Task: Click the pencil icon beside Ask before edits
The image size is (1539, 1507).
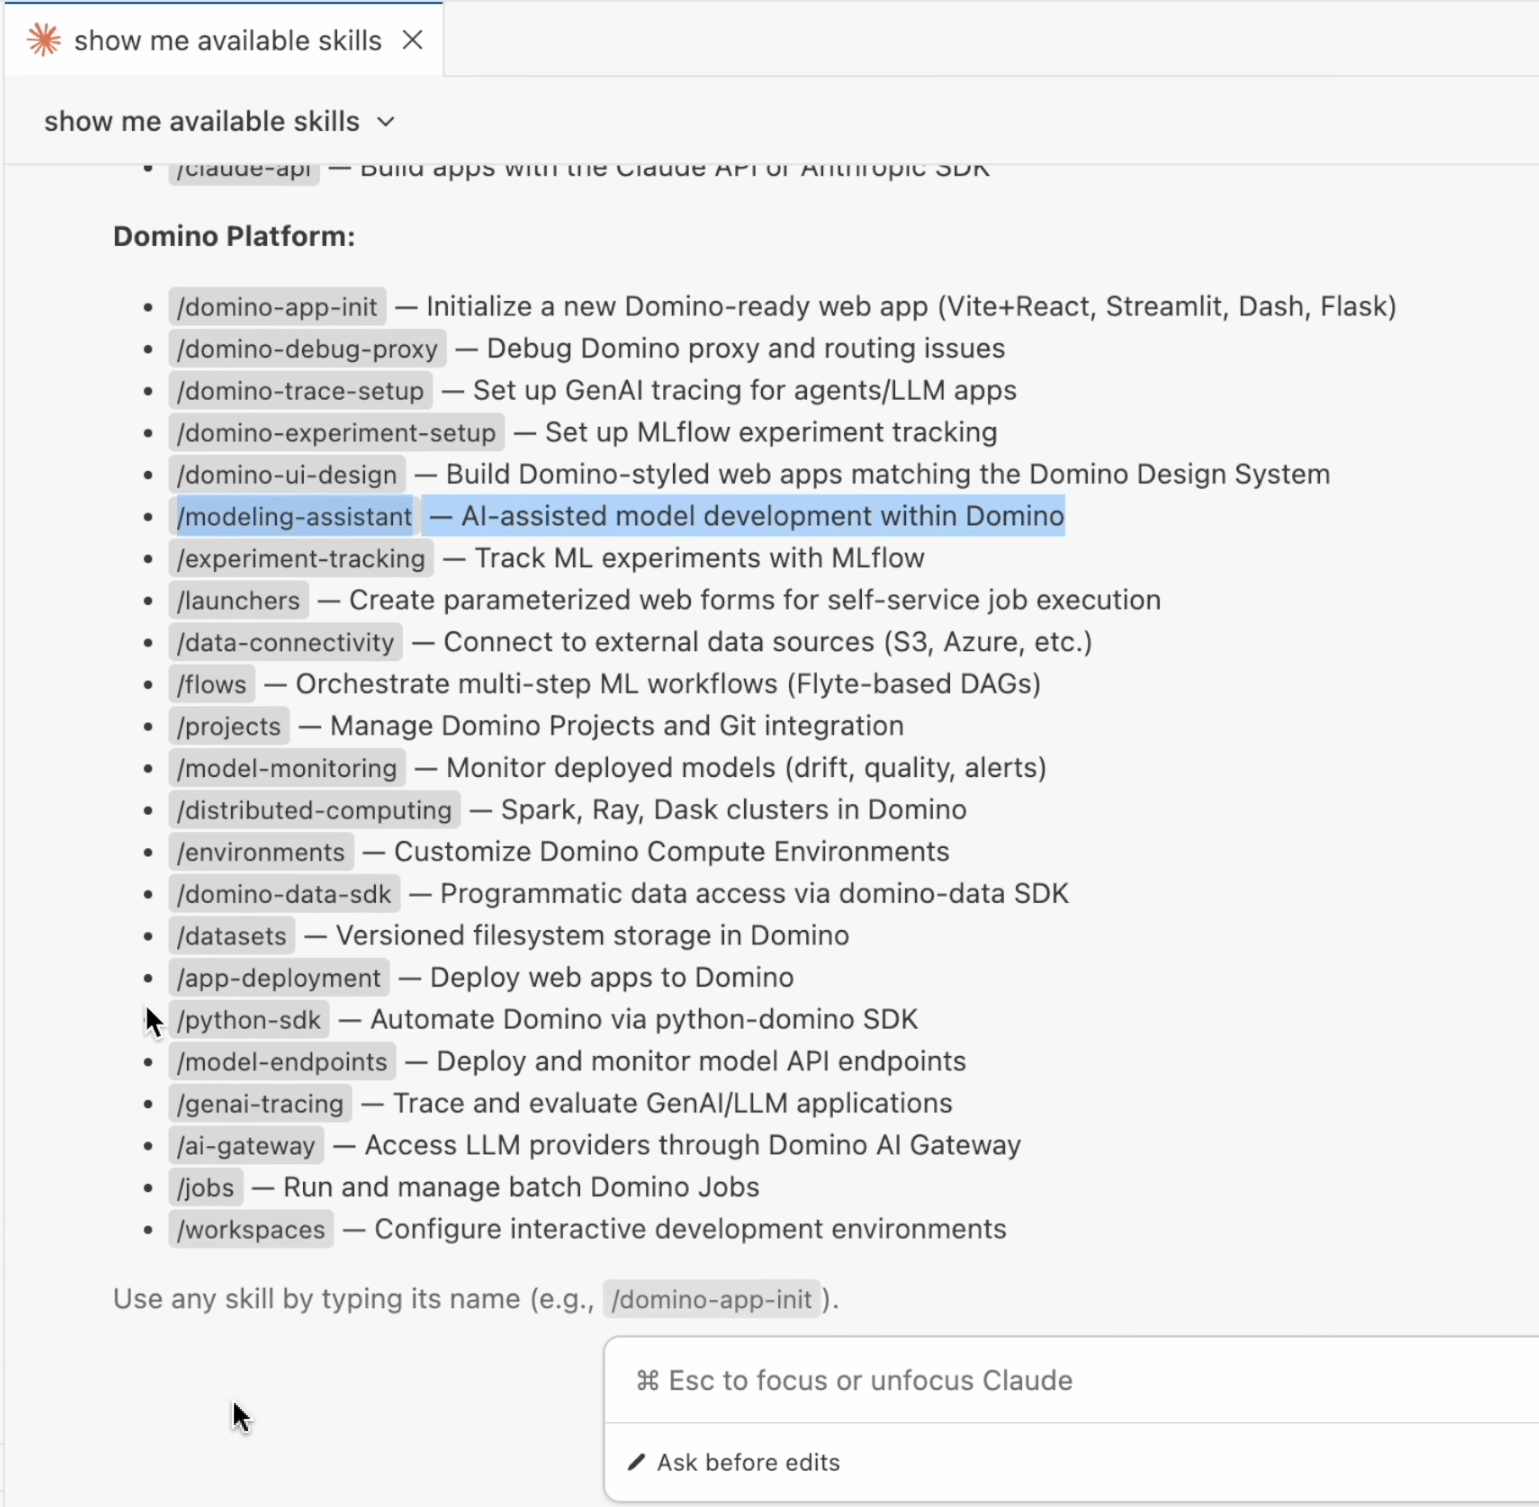Action: point(636,1462)
